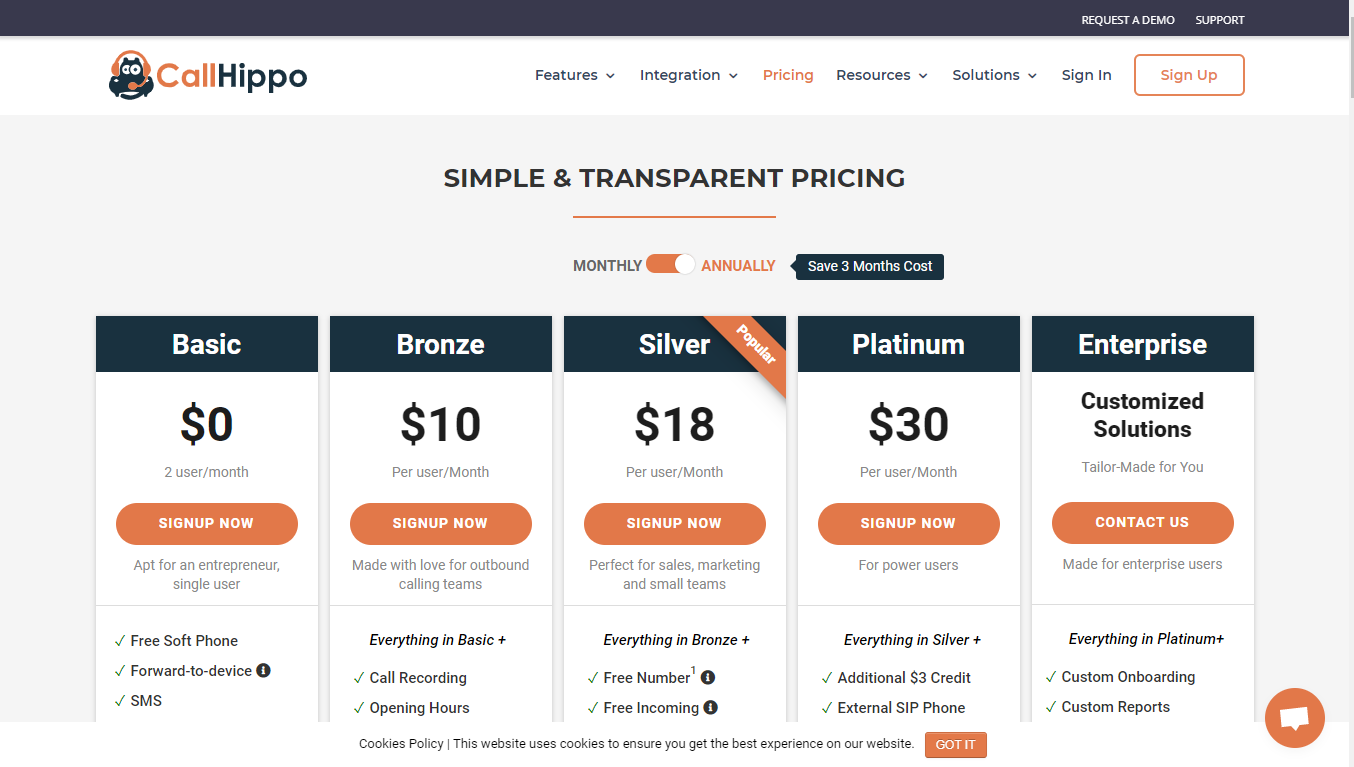
Task: Expand the Solutions dropdown menu
Action: (x=995, y=75)
